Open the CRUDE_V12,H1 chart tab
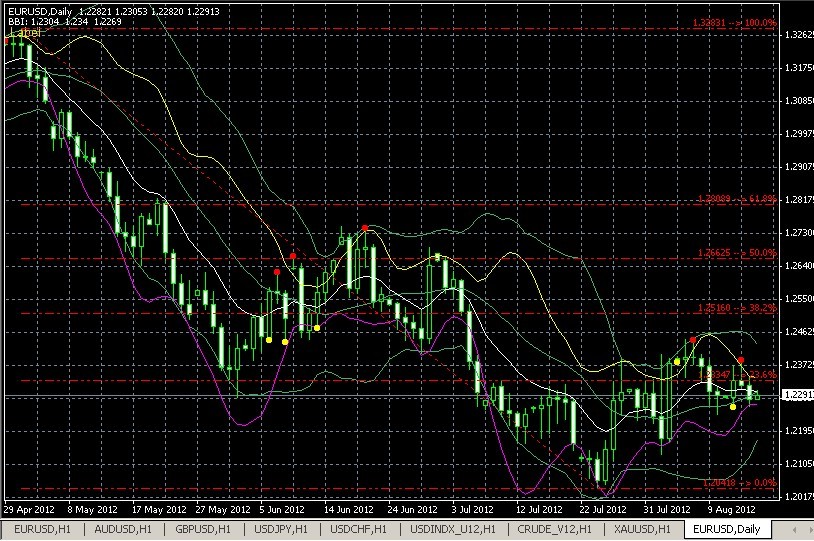 pyautogui.click(x=554, y=530)
